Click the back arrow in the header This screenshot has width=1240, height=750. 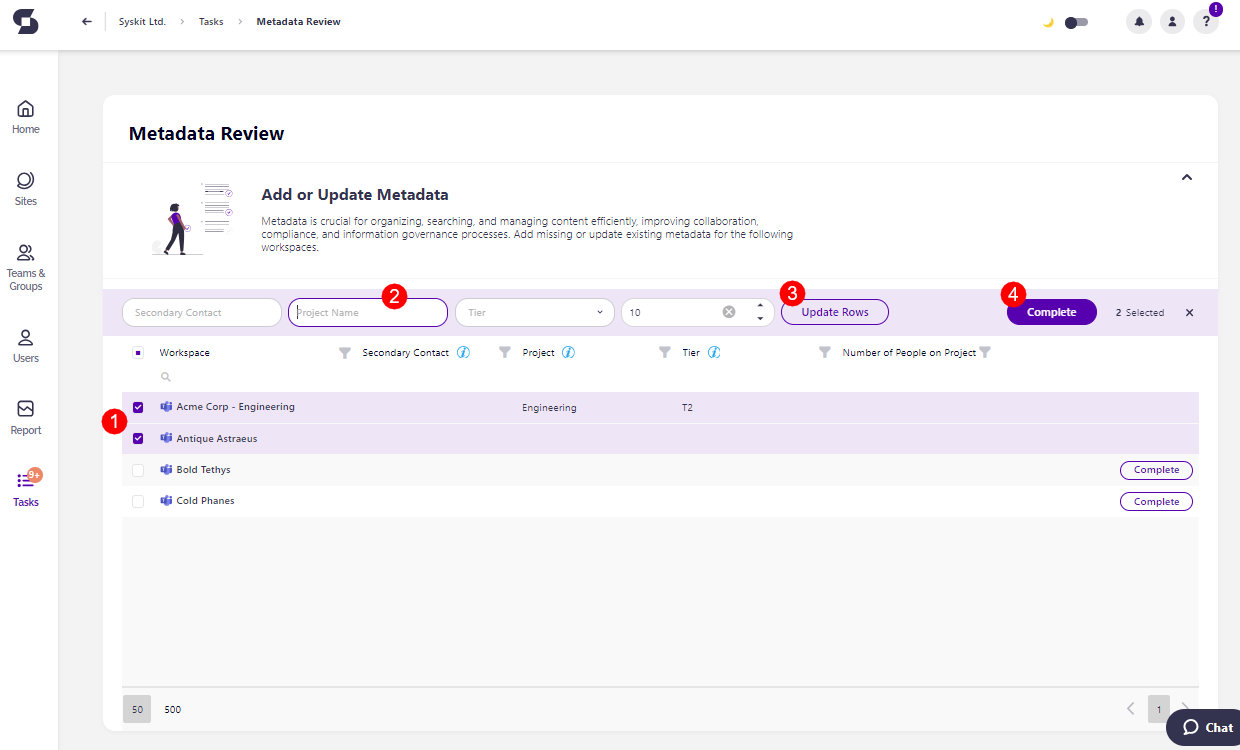point(86,21)
